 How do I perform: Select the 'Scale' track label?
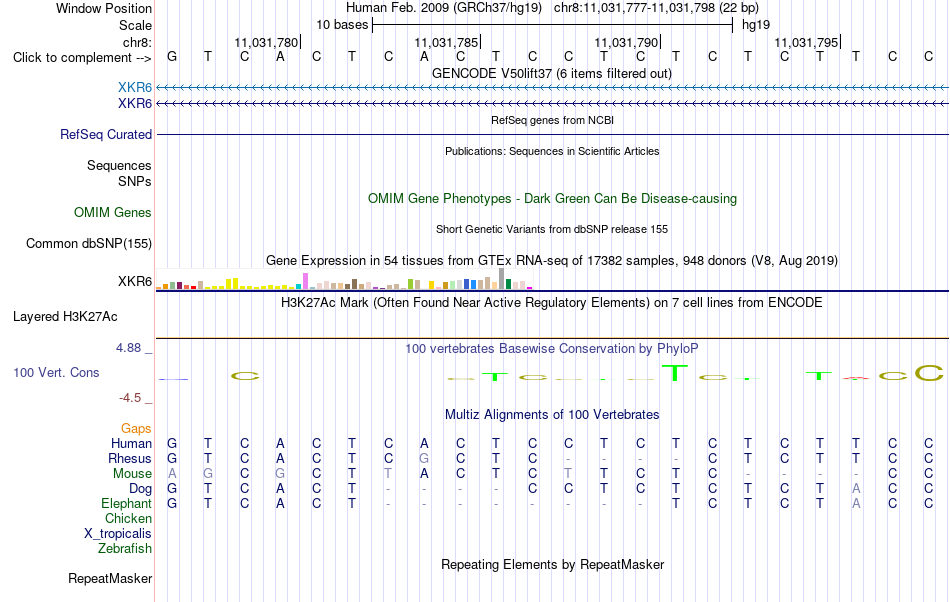(135, 25)
